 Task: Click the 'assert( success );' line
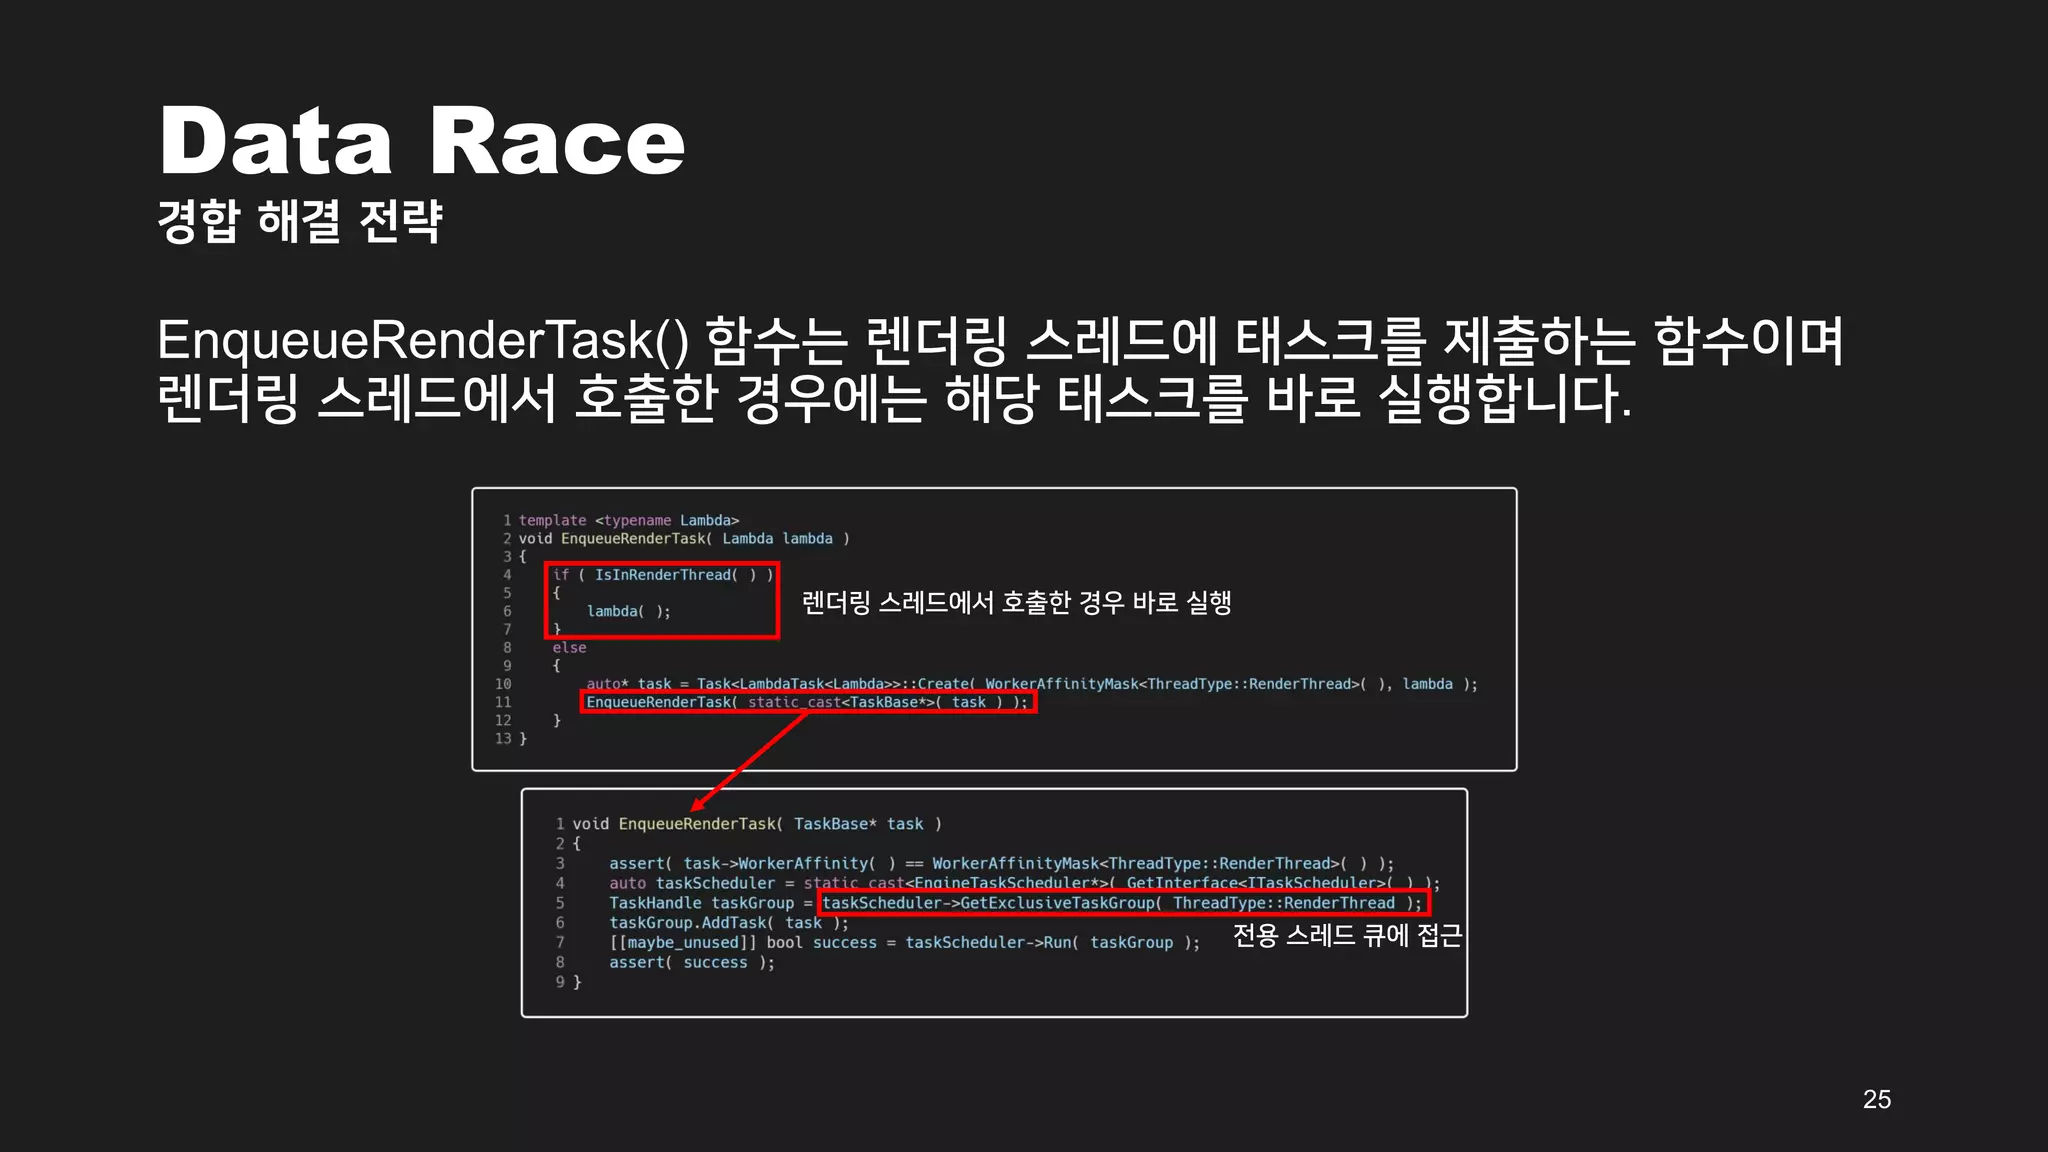tap(692, 962)
